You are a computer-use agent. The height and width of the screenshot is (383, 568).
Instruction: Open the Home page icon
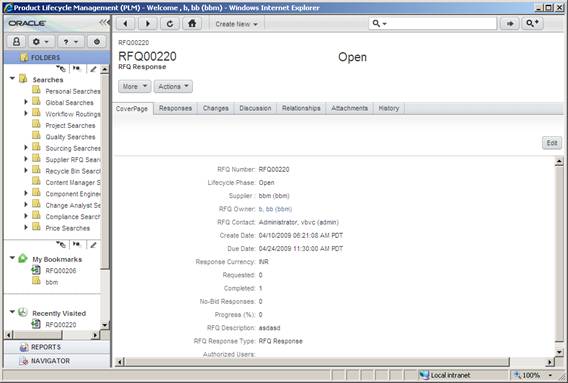pyautogui.click(x=192, y=24)
